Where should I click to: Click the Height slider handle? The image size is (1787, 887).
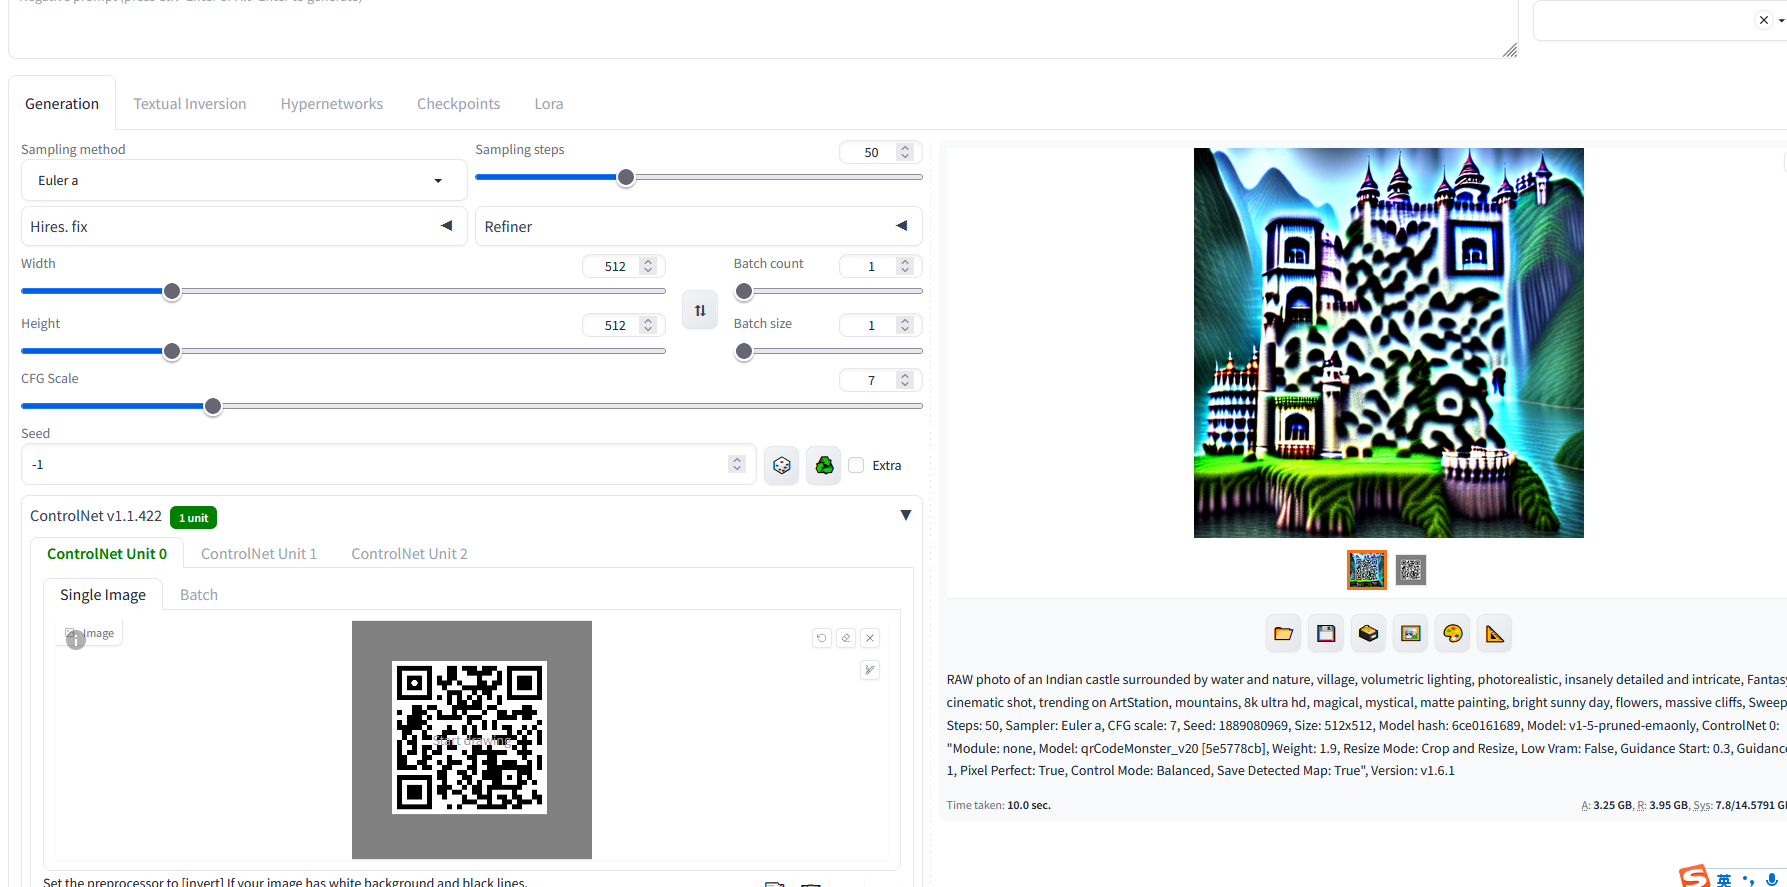(x=172, y=351)
